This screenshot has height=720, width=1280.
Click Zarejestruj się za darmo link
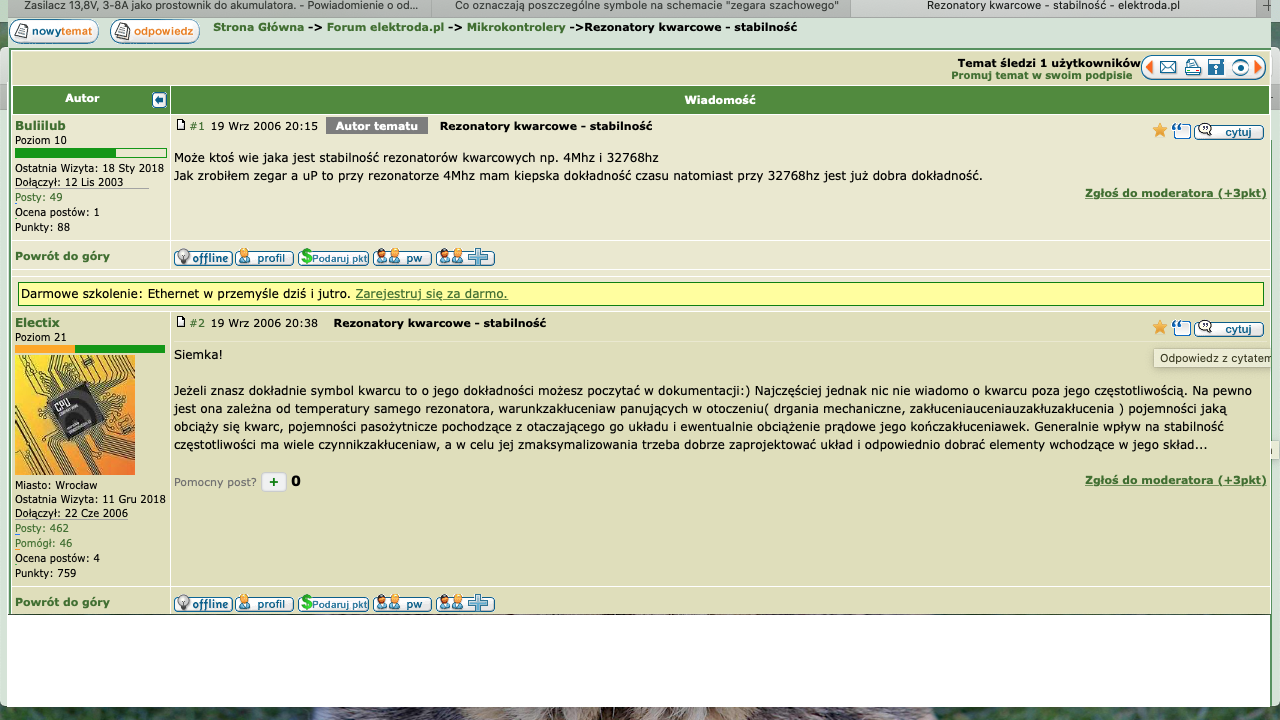coord(431,294)
